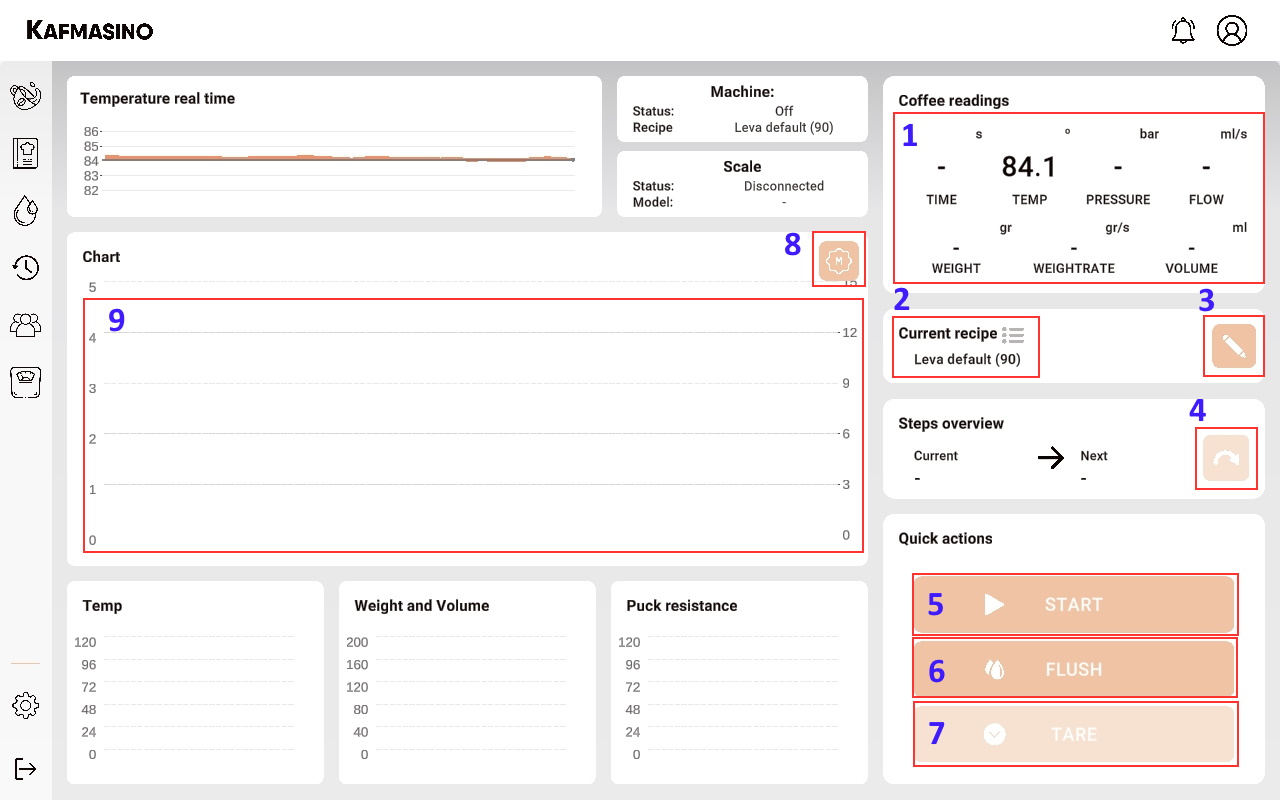
Task: Click the VOLUME label
Action: click(x=1191, y=268)
